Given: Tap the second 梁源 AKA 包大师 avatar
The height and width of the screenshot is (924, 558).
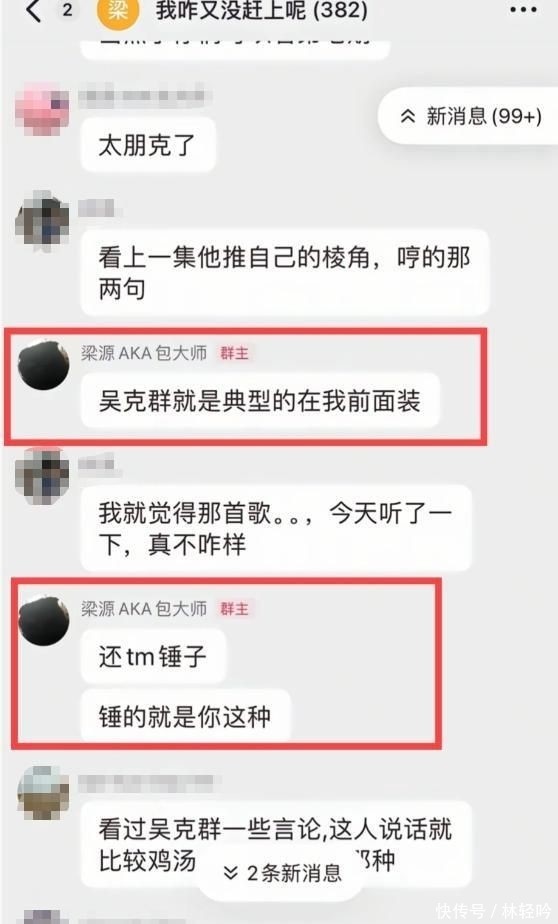Looking at the screenshot, I should coord(44,621).
